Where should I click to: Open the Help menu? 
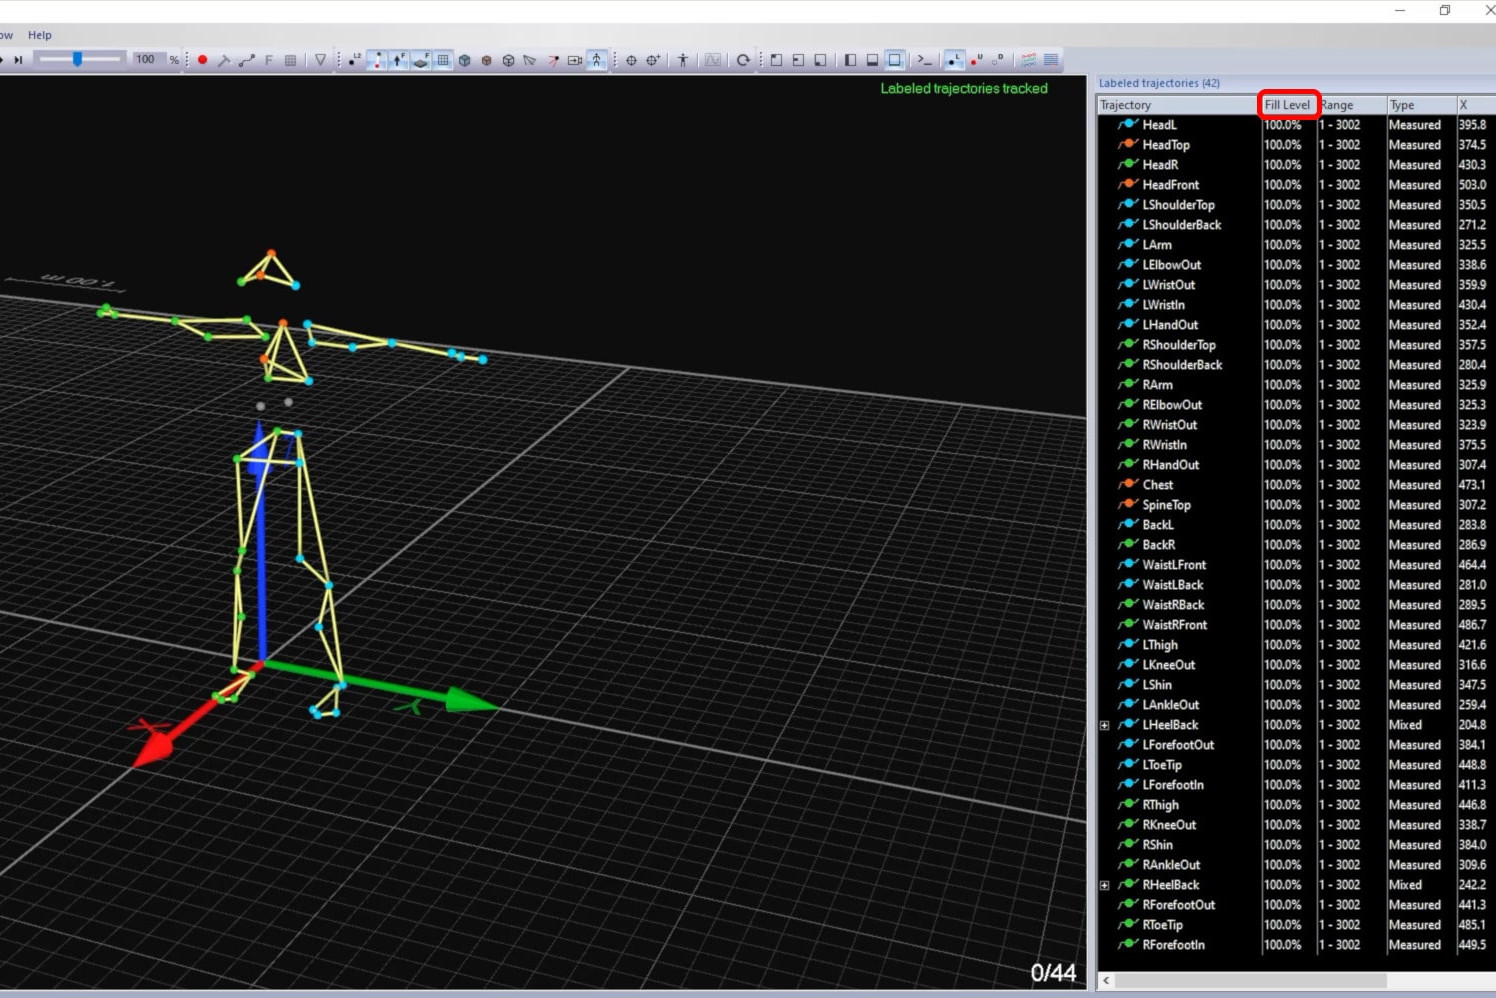[40, 35]
